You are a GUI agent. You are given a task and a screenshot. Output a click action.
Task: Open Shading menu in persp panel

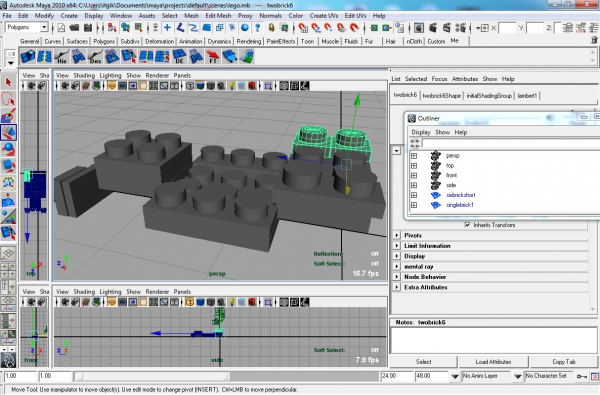84,75
